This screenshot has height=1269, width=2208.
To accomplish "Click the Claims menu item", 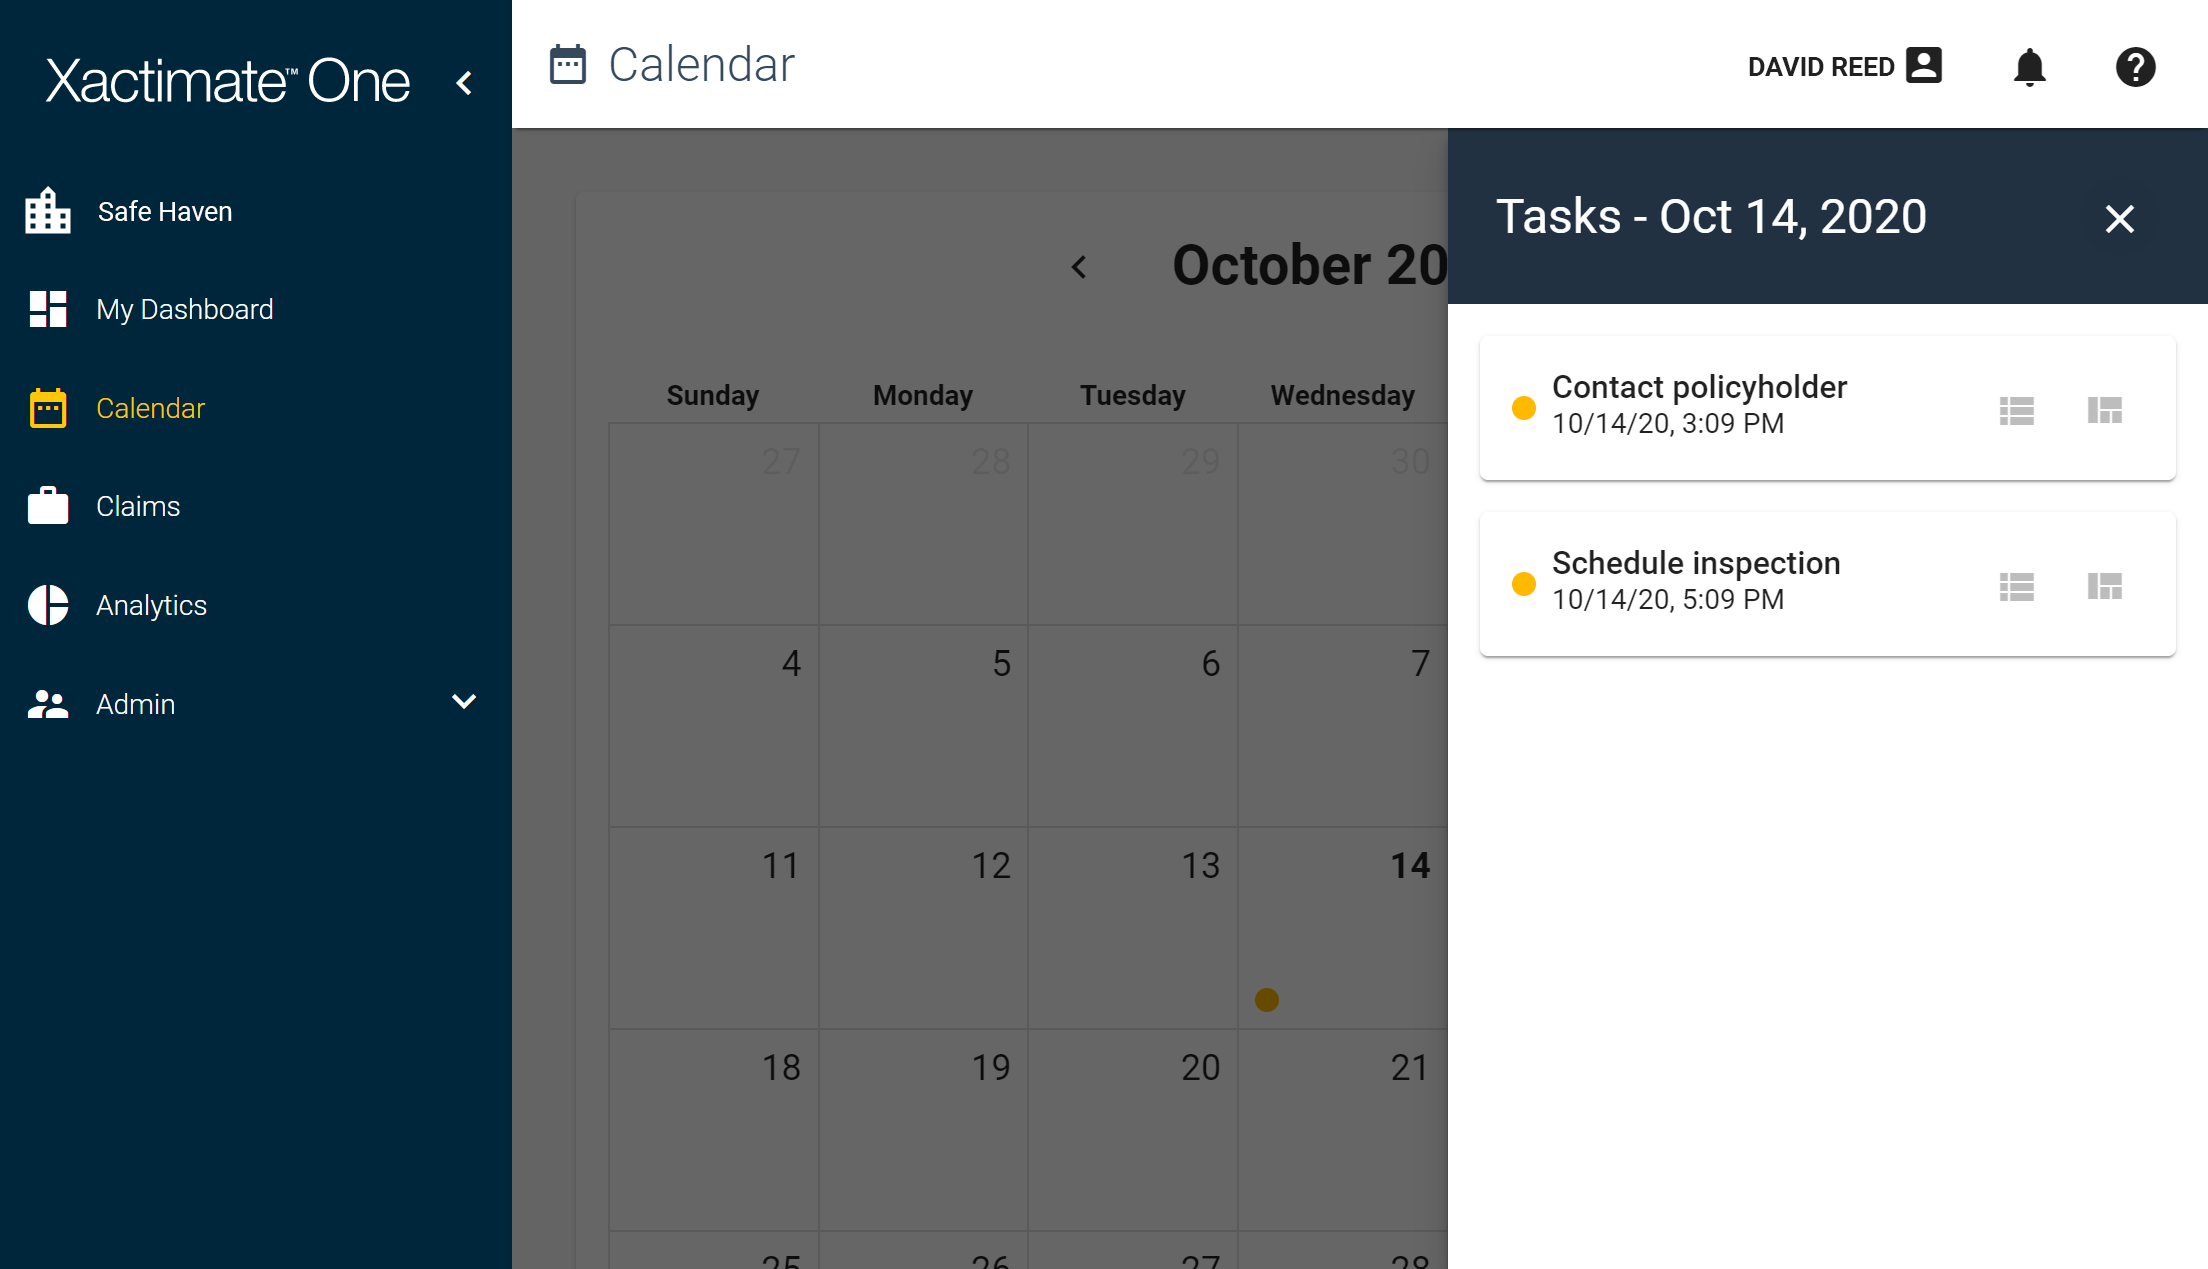I will point(138,505).
